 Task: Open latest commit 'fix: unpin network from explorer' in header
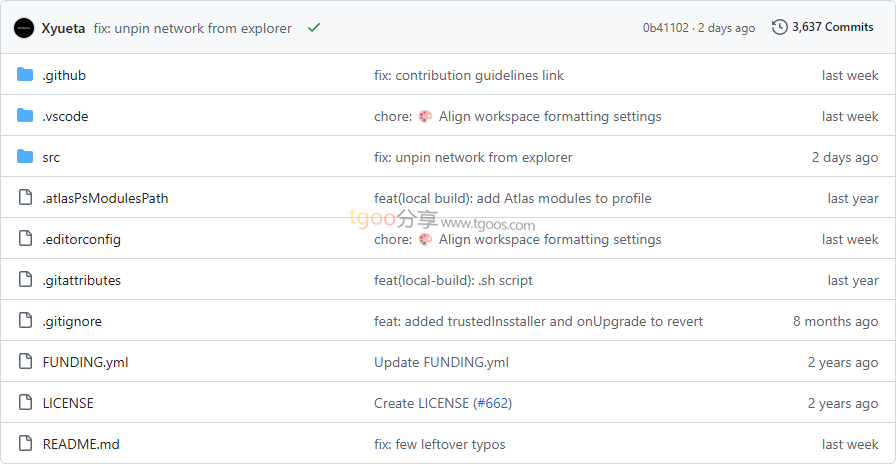(x=192, y=28)
